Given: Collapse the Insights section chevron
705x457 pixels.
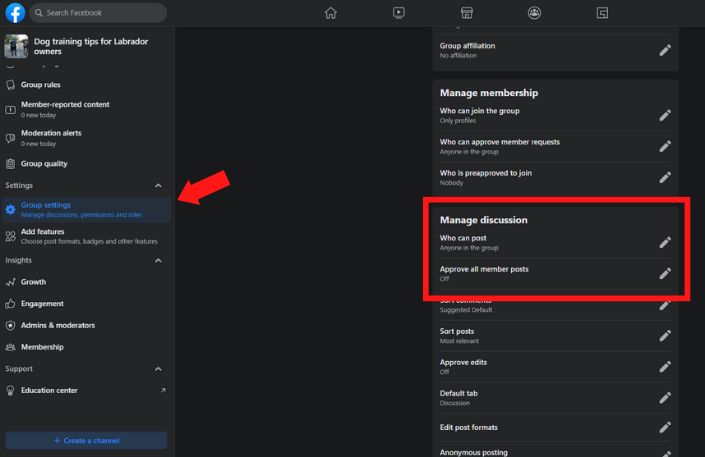Looking at the screenshot, I should [158, 260].
